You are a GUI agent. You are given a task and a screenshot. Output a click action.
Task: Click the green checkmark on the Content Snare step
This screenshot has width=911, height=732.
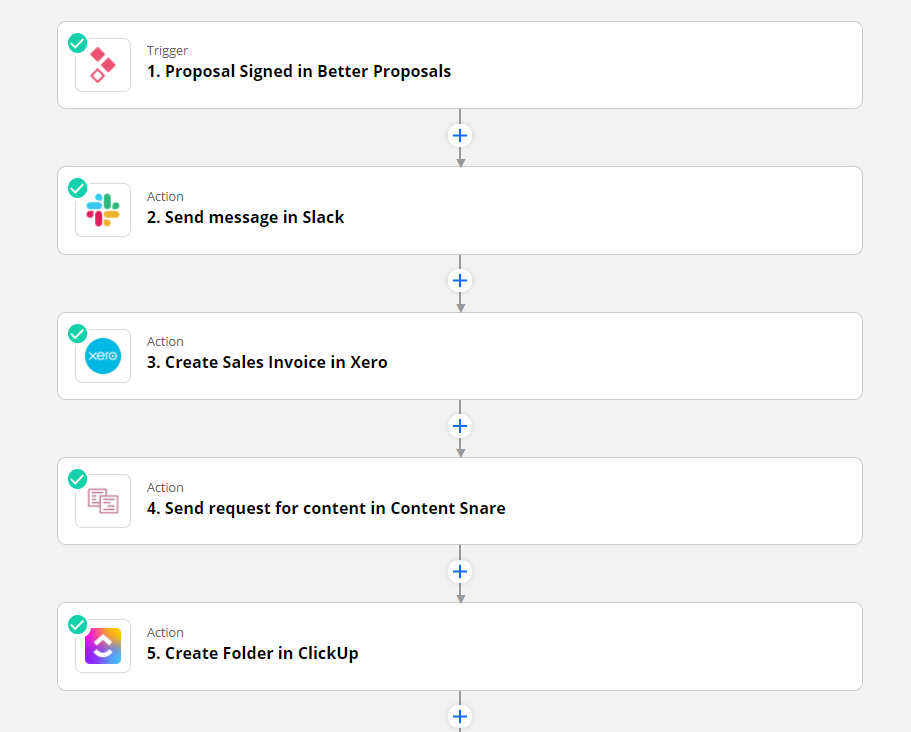[77, 479]
